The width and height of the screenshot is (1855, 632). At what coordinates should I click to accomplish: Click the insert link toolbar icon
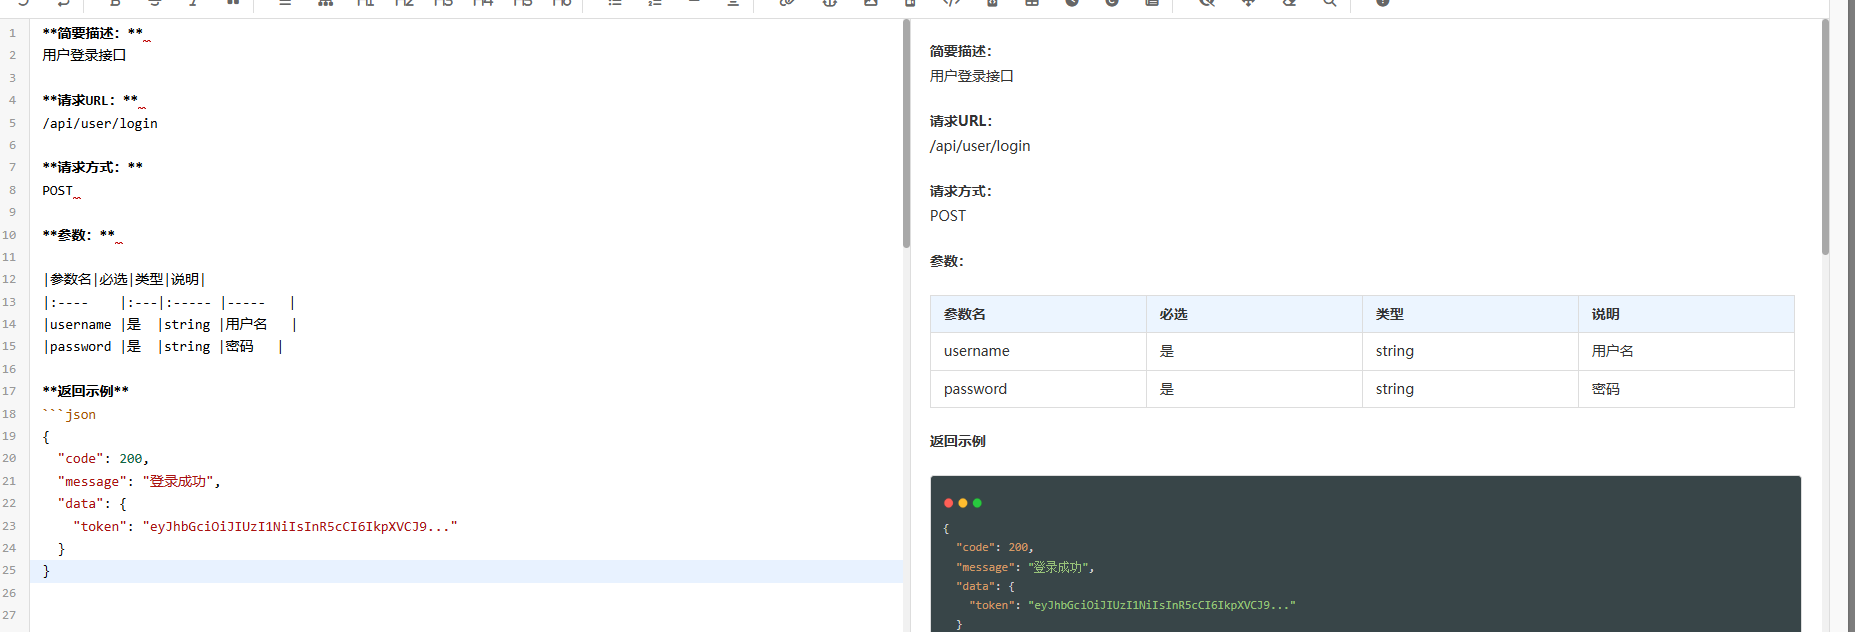788,3
